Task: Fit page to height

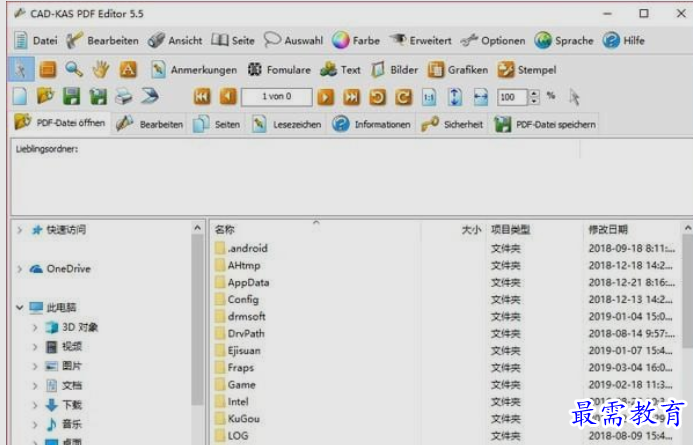Action: point(455,97)
